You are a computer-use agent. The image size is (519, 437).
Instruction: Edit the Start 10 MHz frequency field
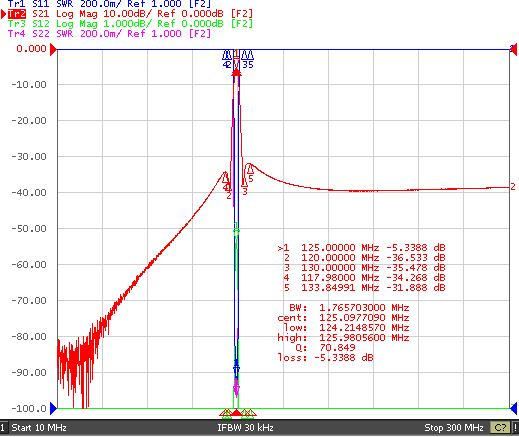click(39, 428)
